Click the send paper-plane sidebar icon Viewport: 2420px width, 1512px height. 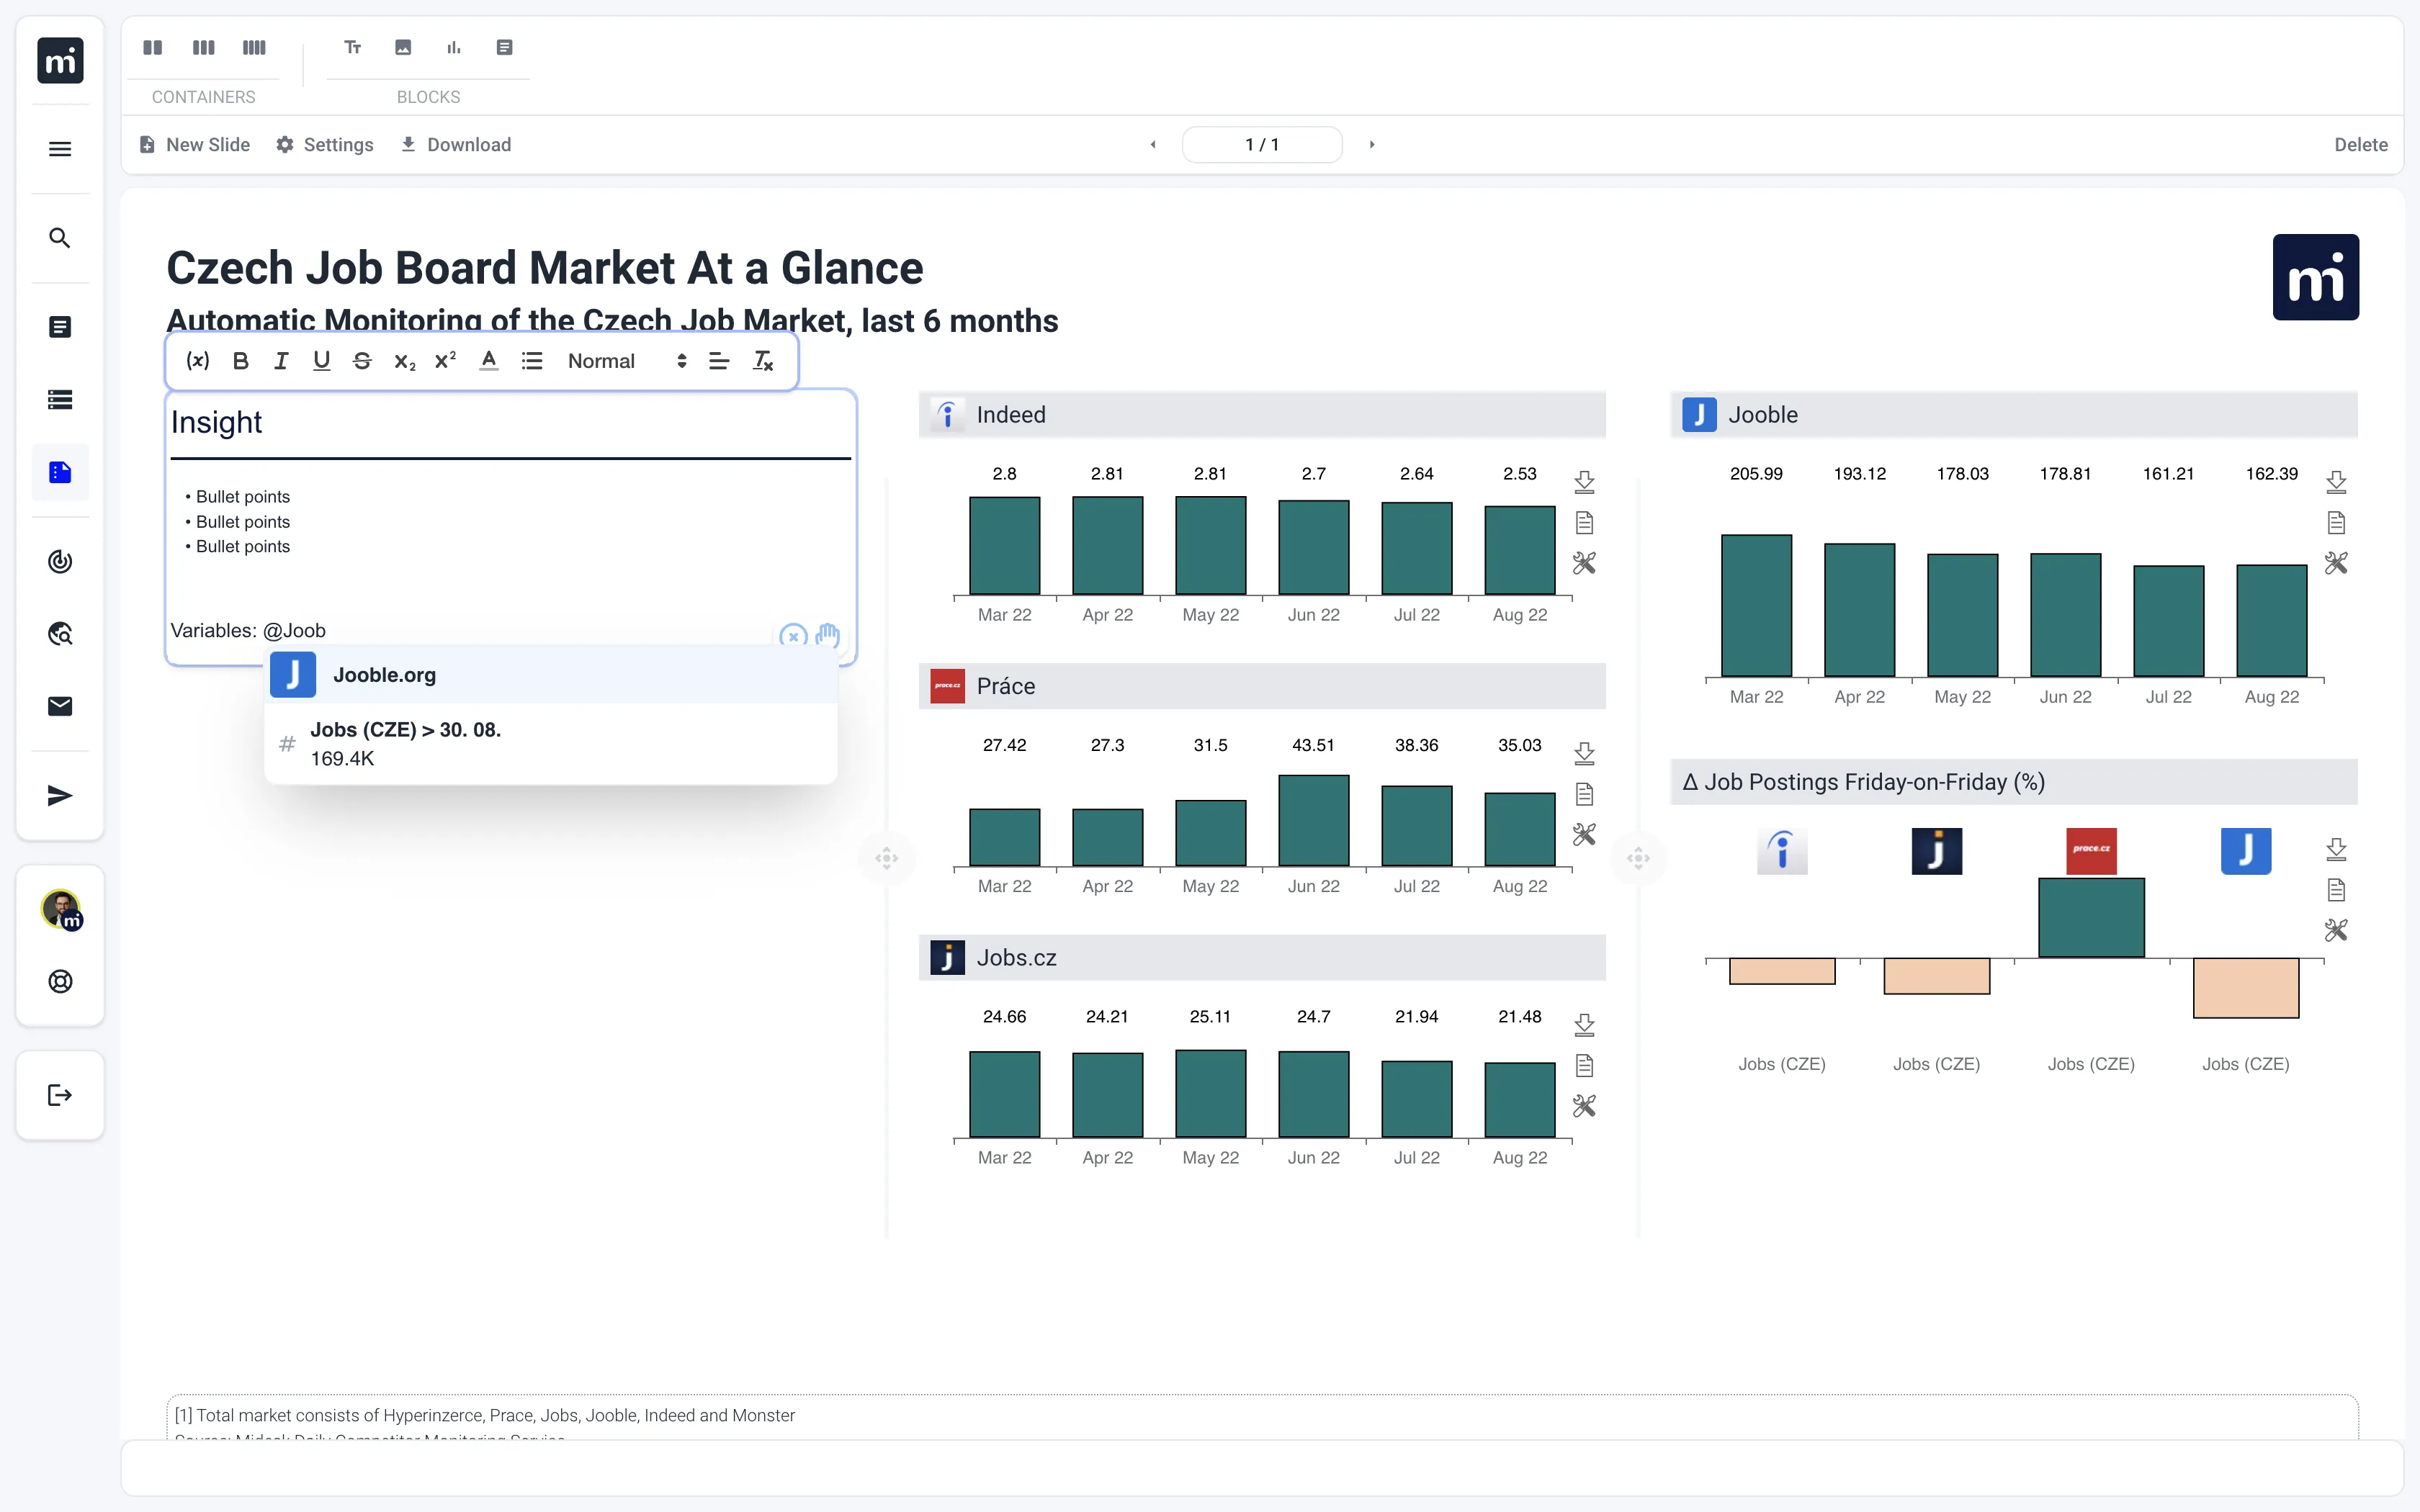[60, 795]
